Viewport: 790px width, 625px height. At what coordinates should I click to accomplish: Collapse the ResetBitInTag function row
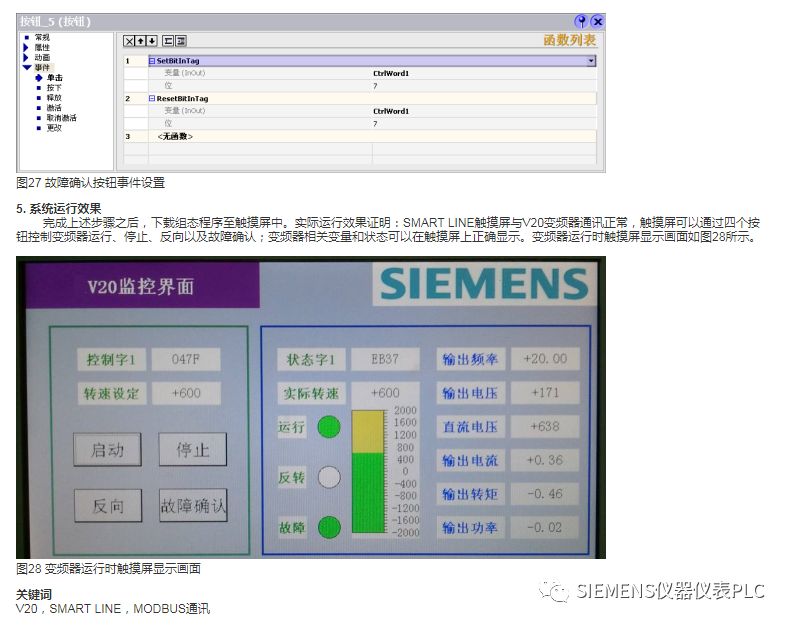click(152, 98)
